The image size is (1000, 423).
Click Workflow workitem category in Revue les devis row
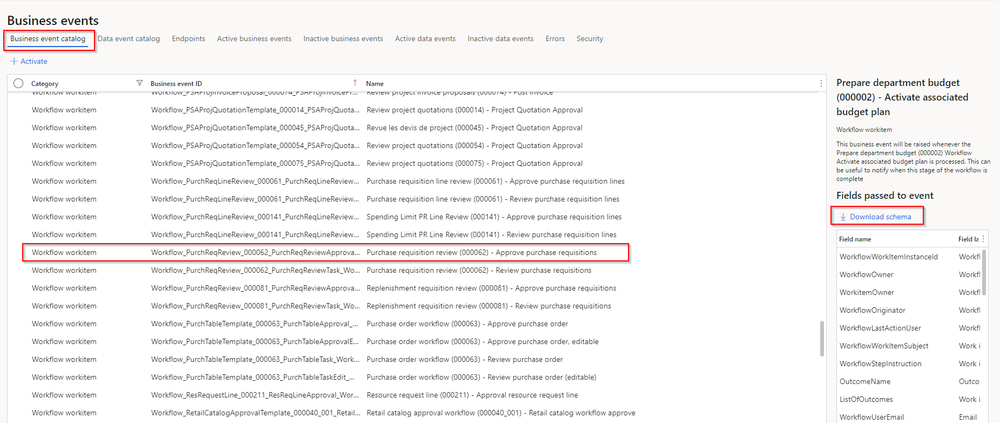pyautogui.click(x=64, y=128)
